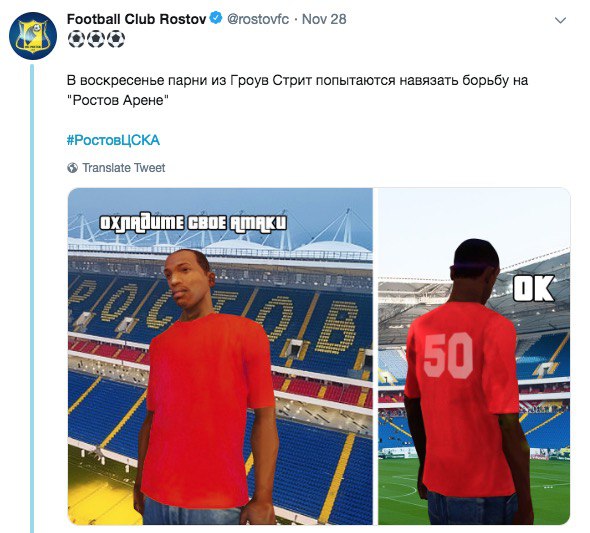Open the tweet options chevron menu

[561, 20]
